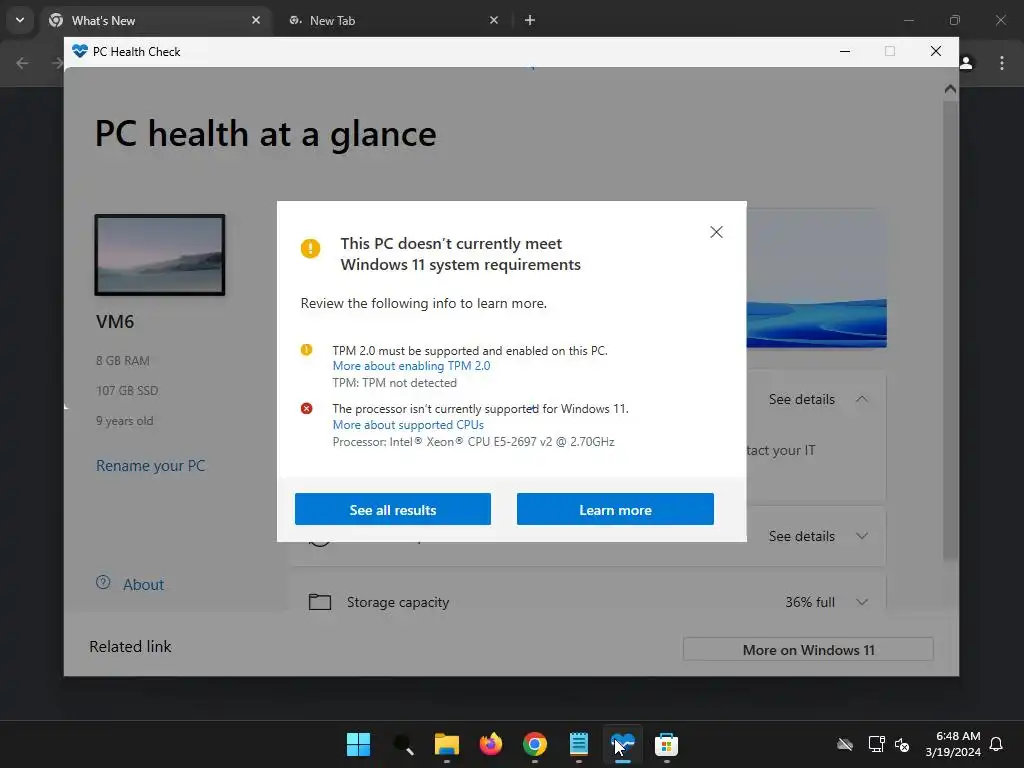This screenshot has height=768, width=1024.
Task: Close the New Tab browser tab
Action: (x=494, y=20)
